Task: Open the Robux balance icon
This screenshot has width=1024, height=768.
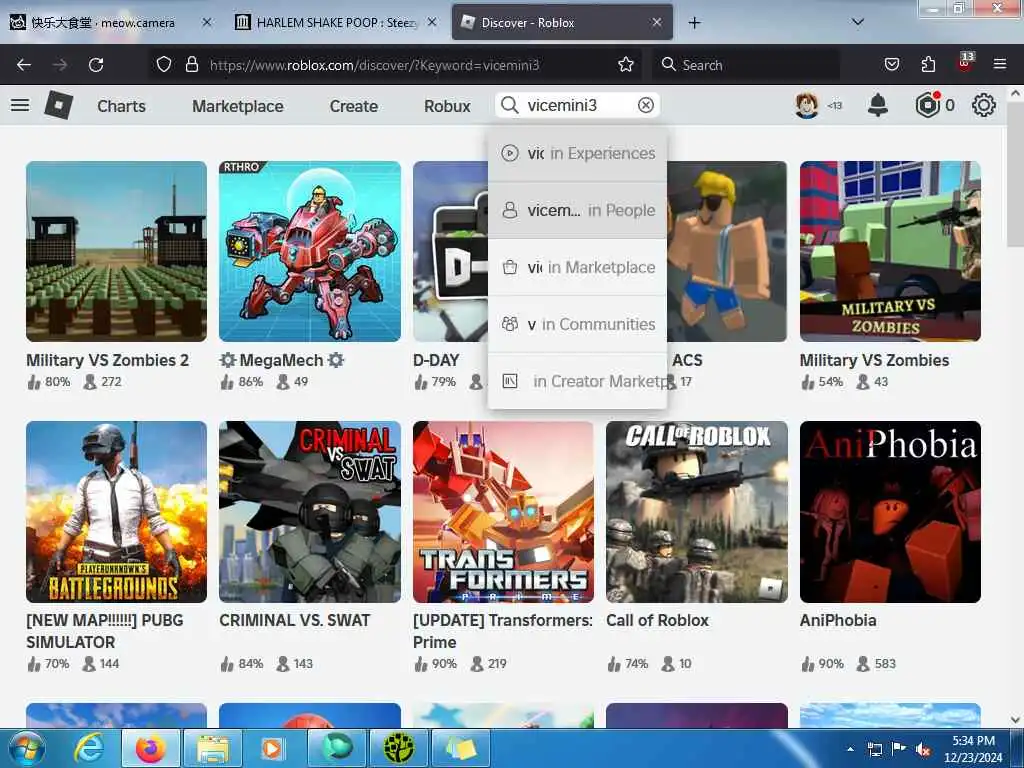Action: [x=927, y=105]
